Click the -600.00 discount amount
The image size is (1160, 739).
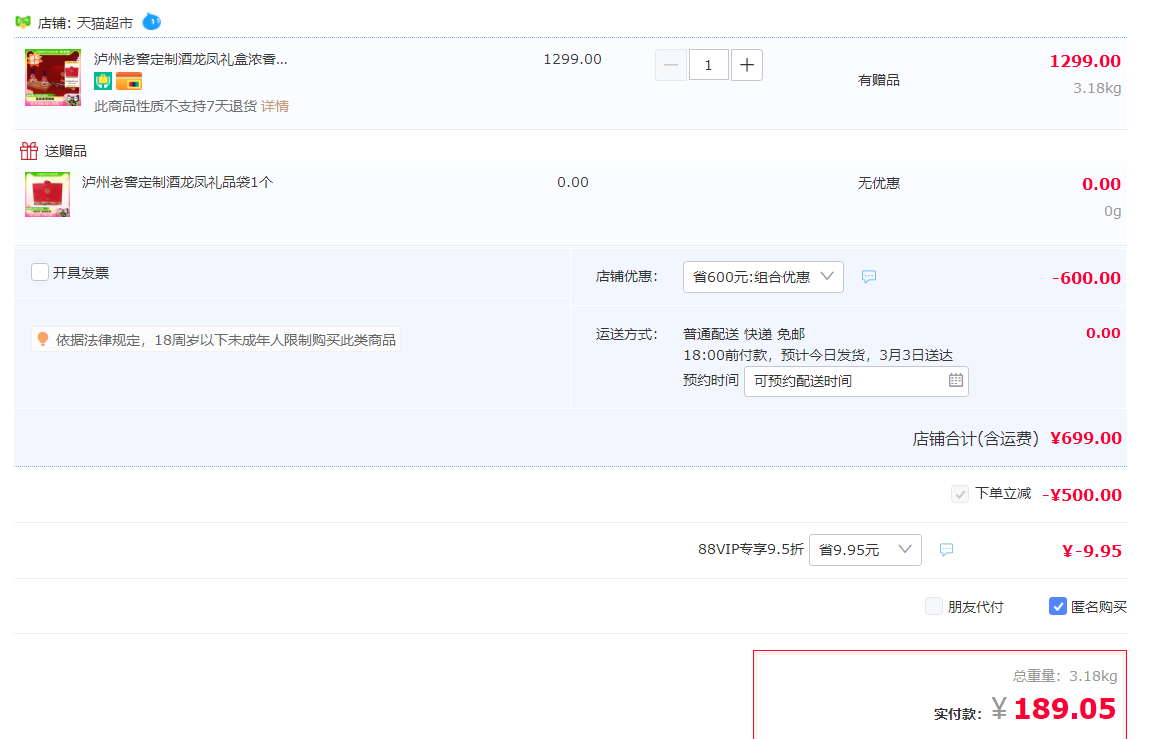pyautogui.click(x=1086, y=278)
